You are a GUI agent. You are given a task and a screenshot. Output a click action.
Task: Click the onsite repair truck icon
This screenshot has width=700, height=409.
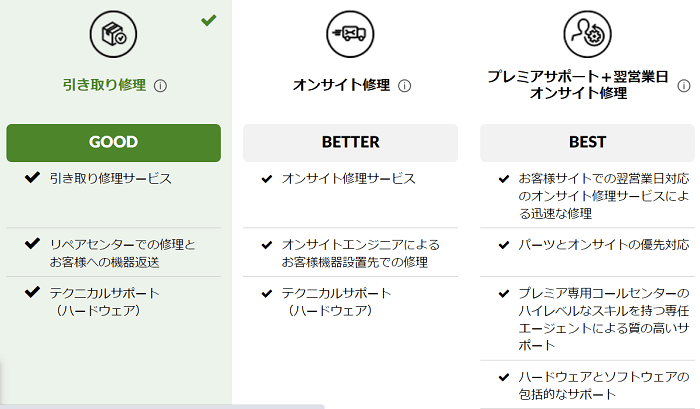click(x=350, y=34)
